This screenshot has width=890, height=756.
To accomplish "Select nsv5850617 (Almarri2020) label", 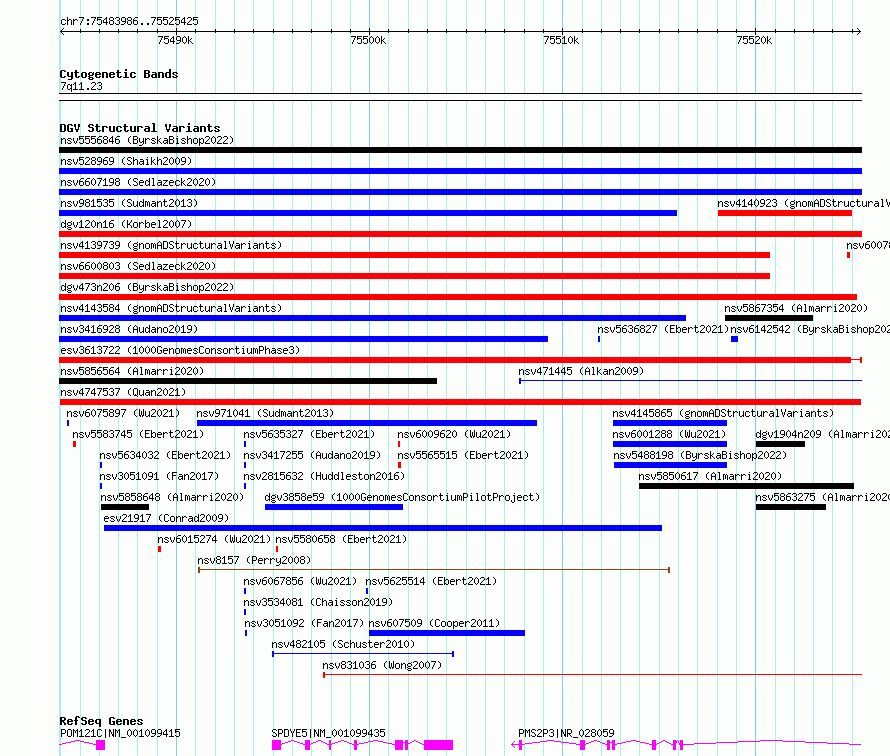I will pyautogui.click(x=710, y=476).
